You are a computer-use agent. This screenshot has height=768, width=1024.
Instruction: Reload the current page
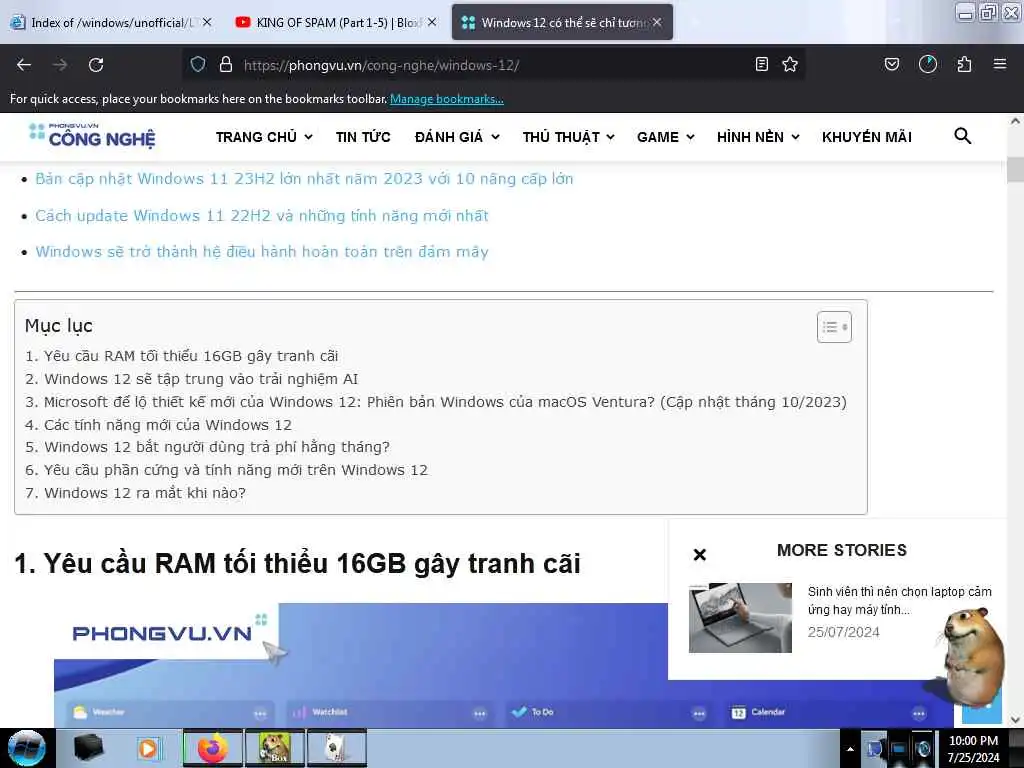(x=96, y=65)
